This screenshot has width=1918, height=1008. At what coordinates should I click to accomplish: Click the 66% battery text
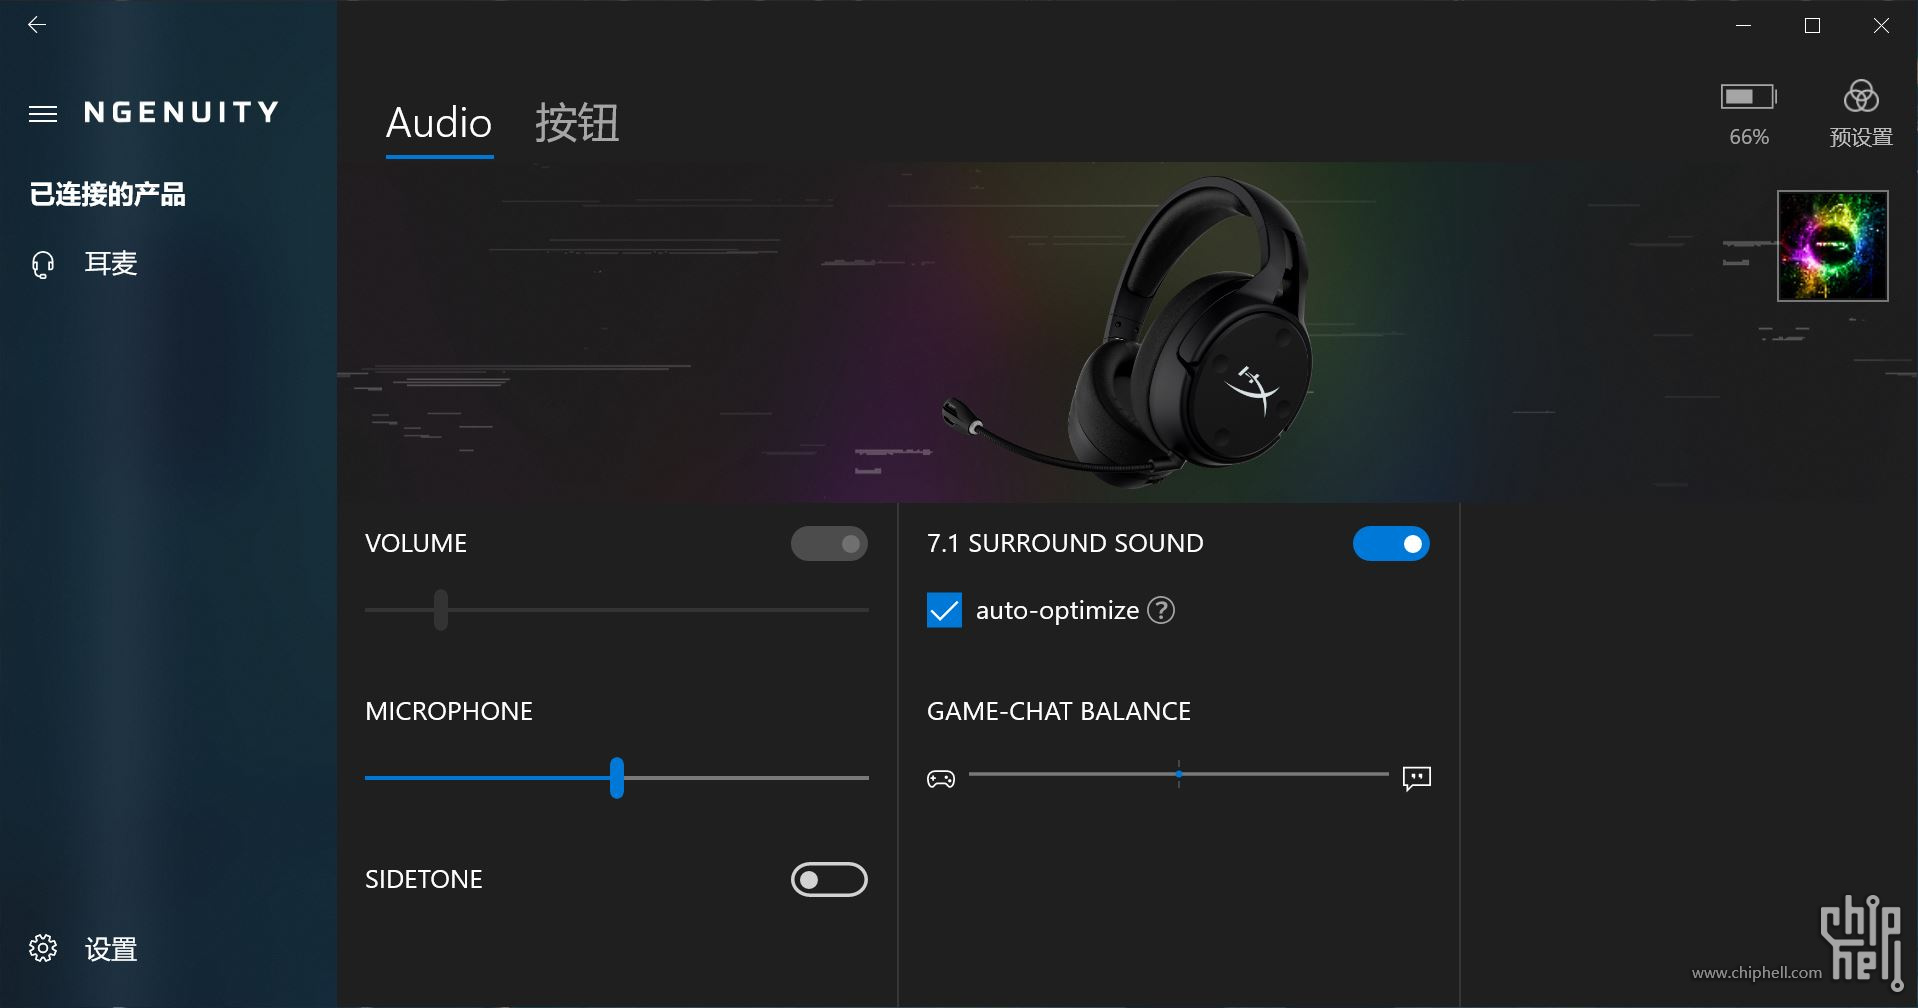(x=1749, y=137)
